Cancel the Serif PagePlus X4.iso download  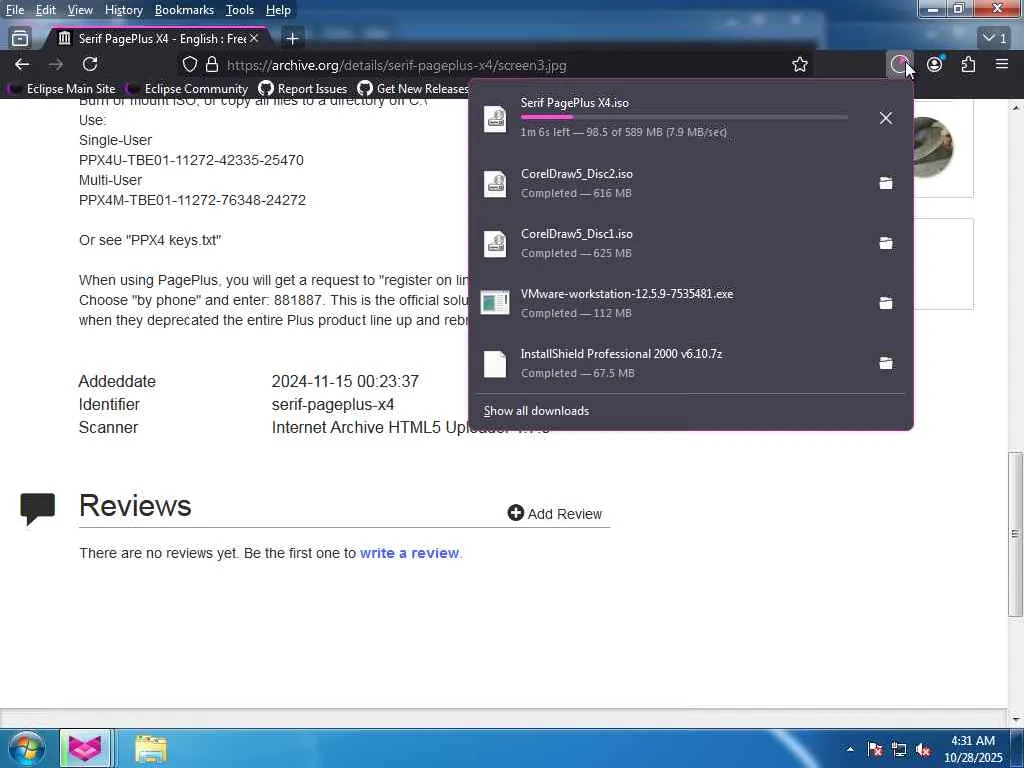886,118
